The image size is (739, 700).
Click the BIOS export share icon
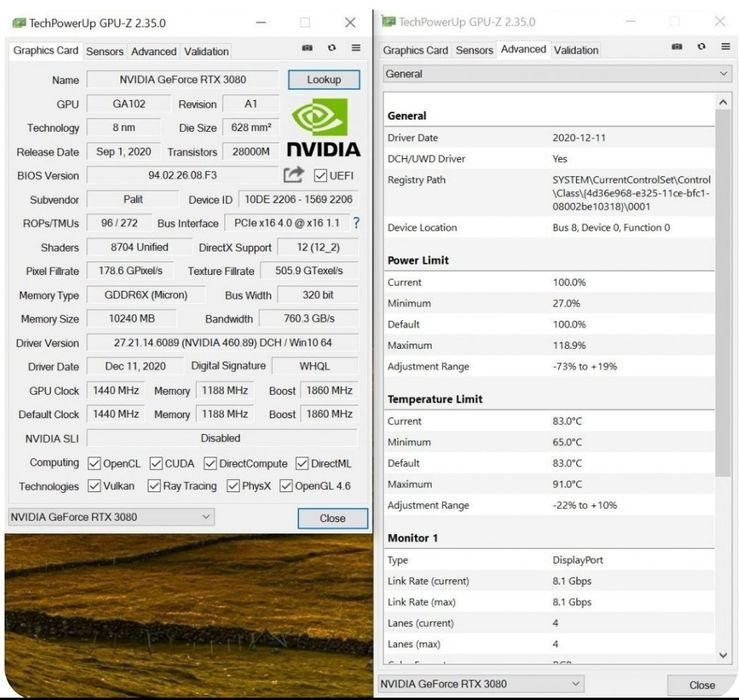tap(294, 175)
